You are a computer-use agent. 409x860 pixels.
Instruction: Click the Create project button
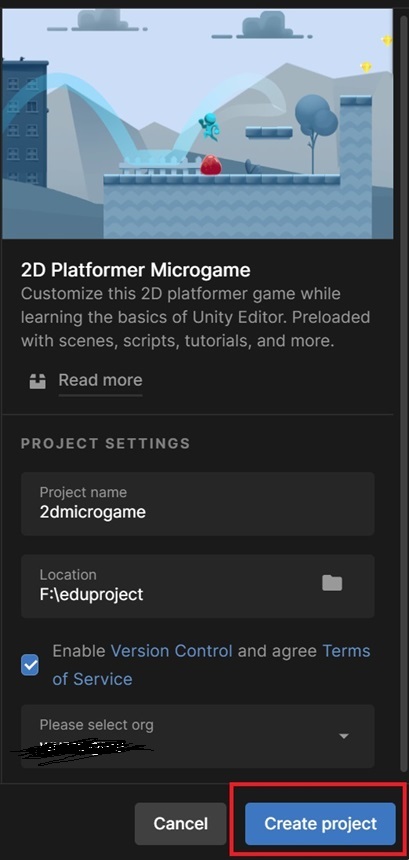[320, 823]
